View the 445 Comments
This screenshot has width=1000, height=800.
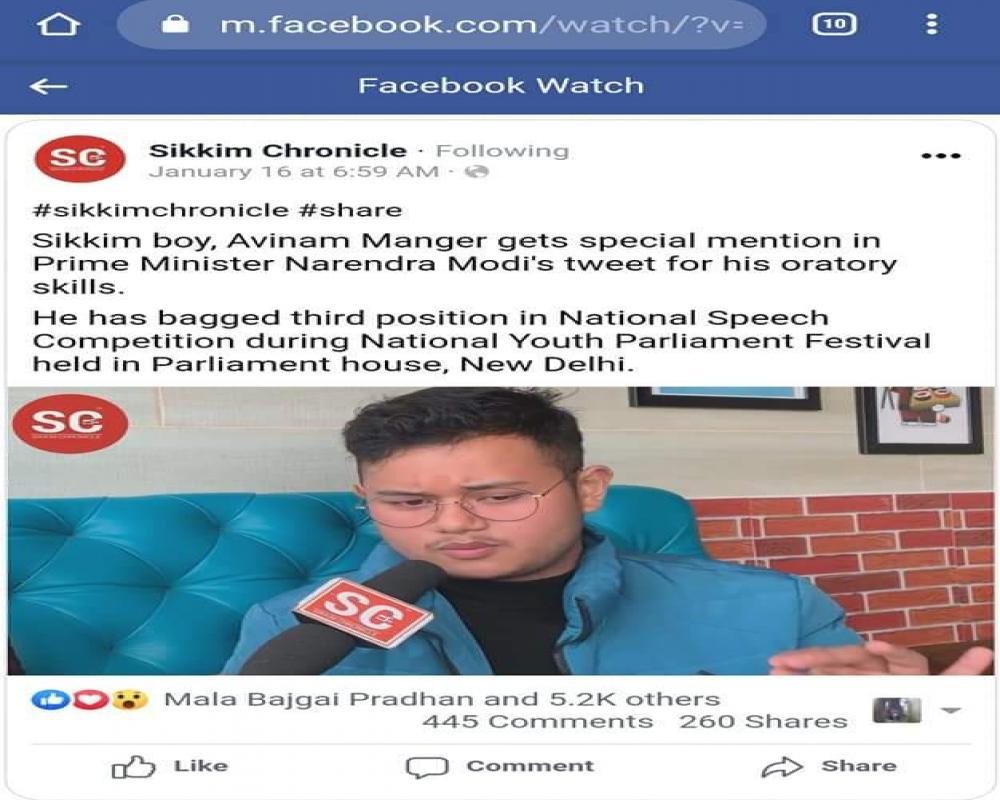point(538,722)
